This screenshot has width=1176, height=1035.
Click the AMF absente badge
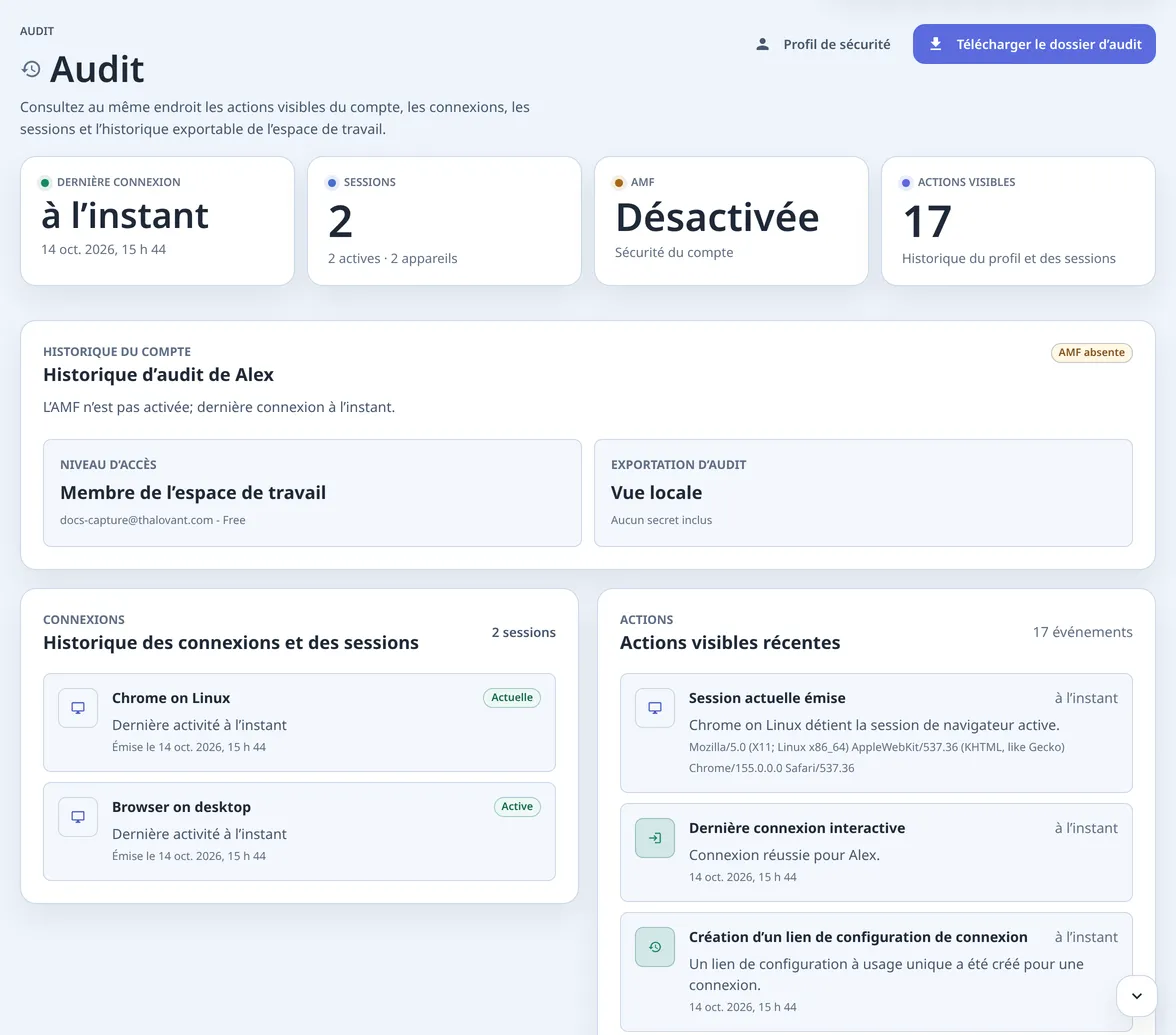pyautogui.click(x=1091, y=352)
